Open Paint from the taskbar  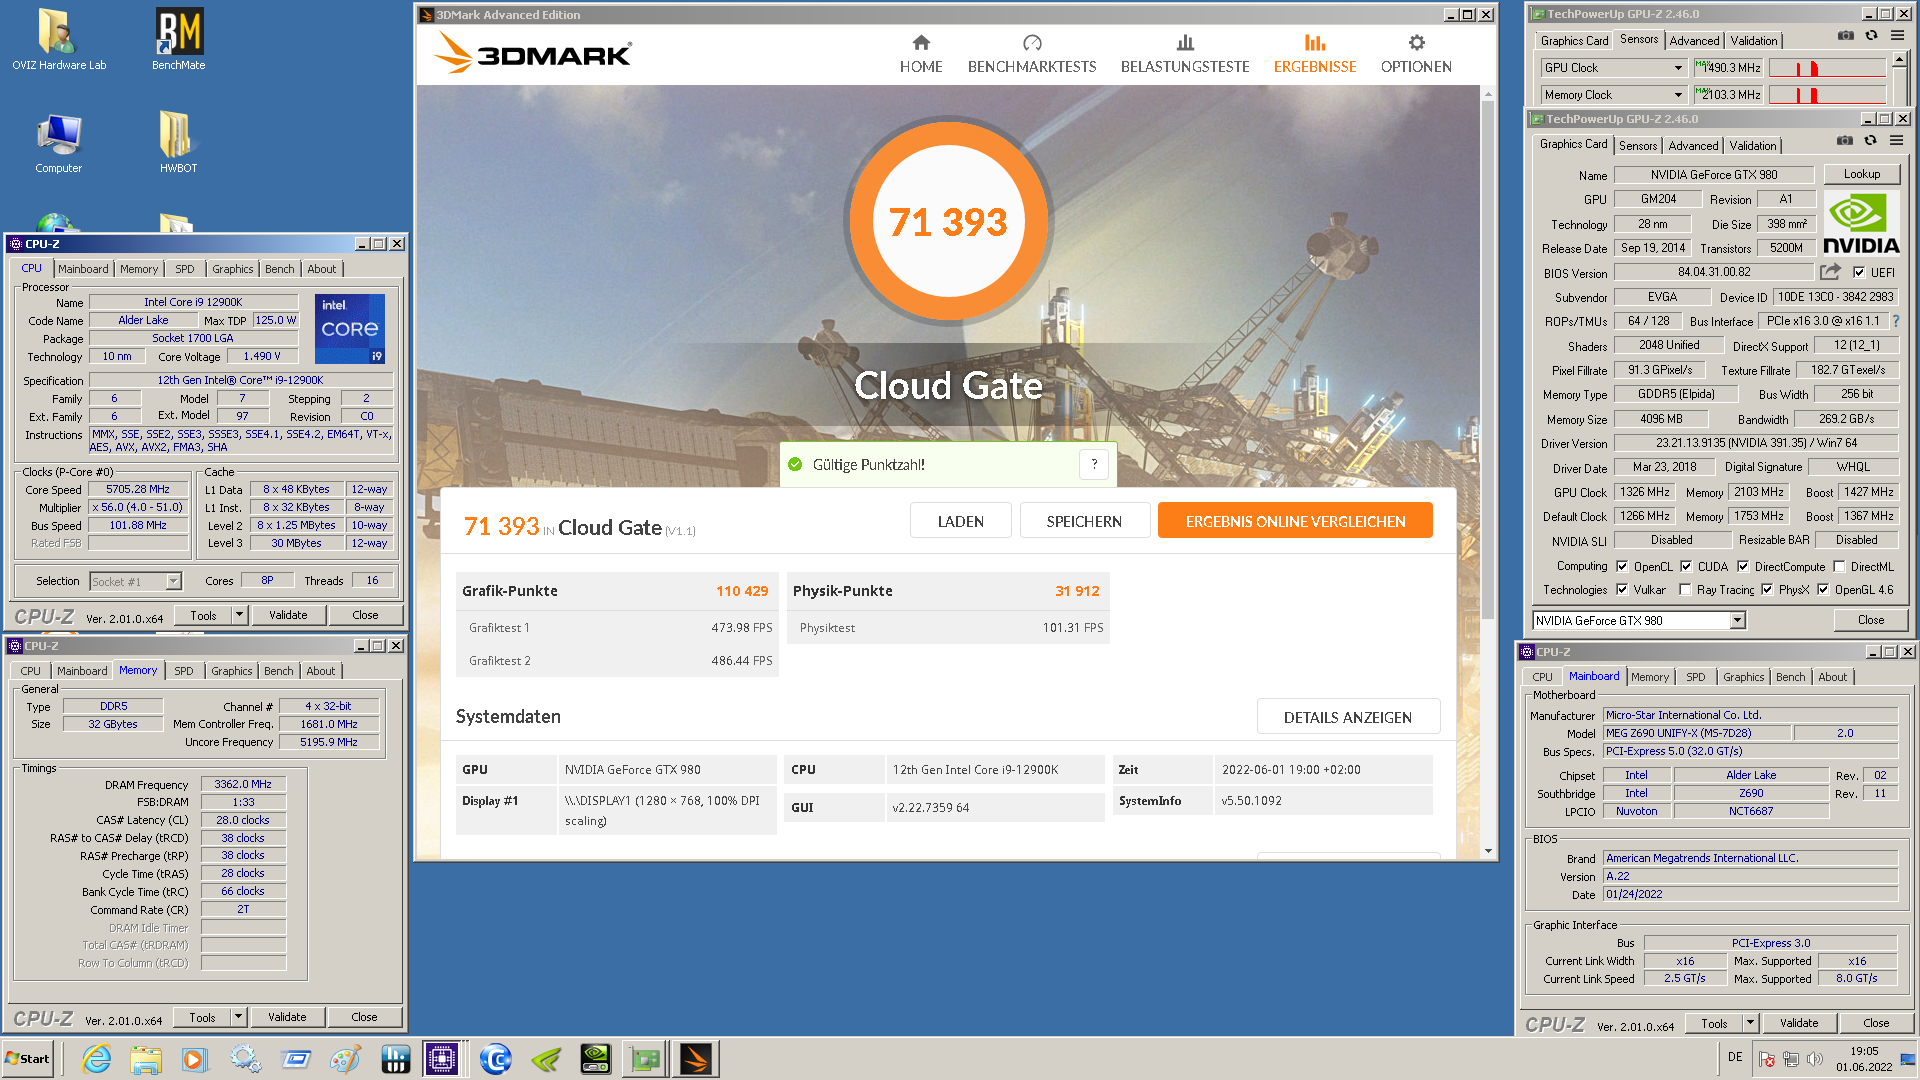tap(345, 1059)
